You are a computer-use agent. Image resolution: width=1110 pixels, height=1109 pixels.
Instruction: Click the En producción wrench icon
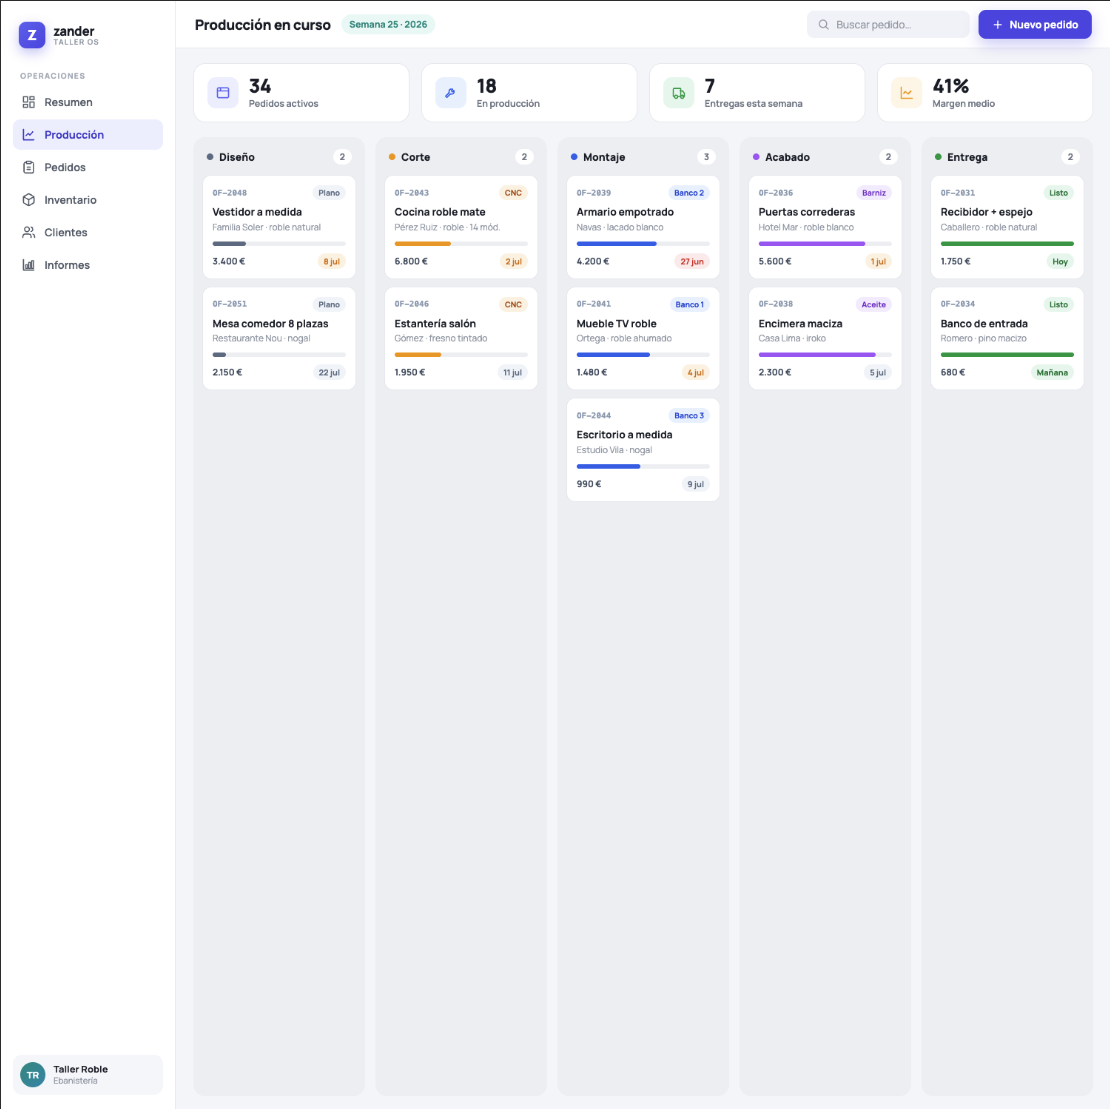(450, 93)
